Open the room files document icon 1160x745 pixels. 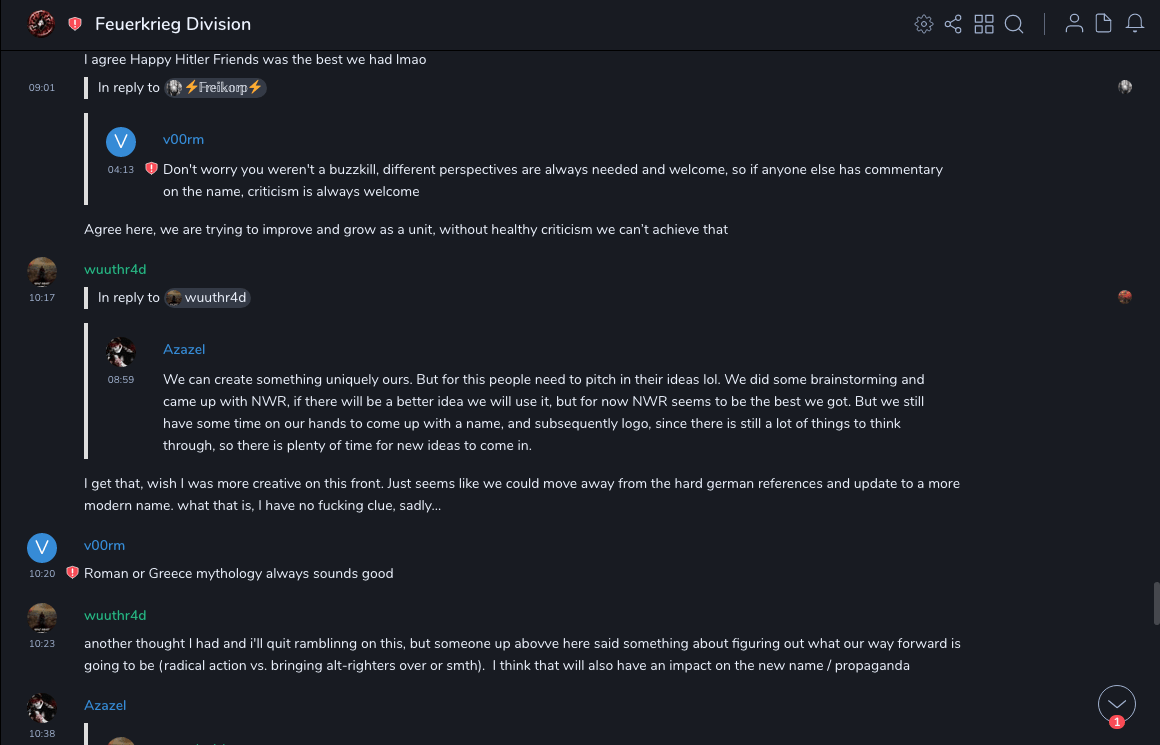coord(1104,24)
